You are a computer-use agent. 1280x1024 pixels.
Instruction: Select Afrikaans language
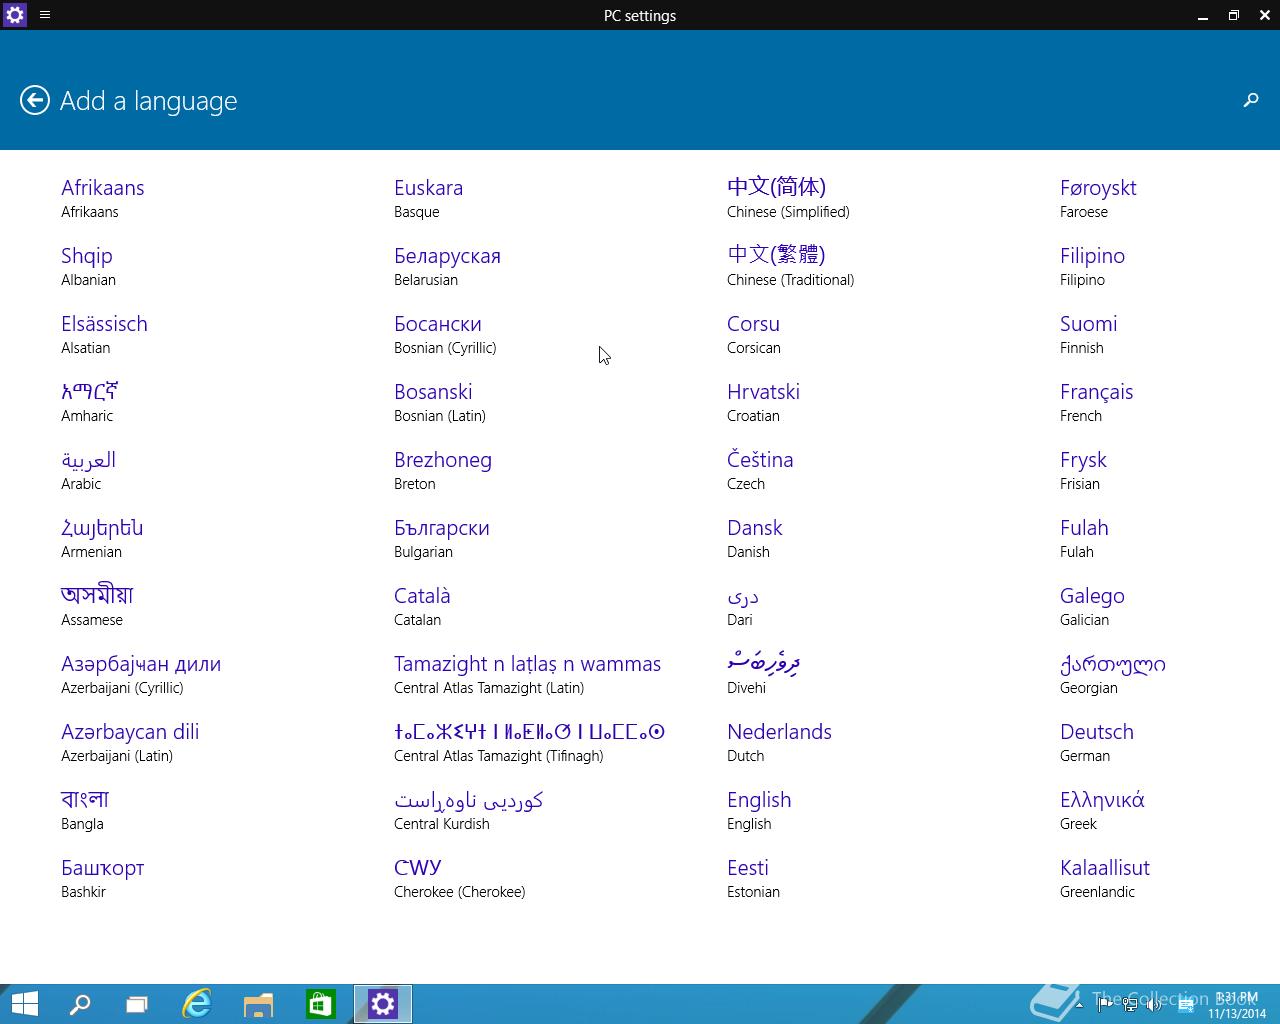[x=103, y=198]
